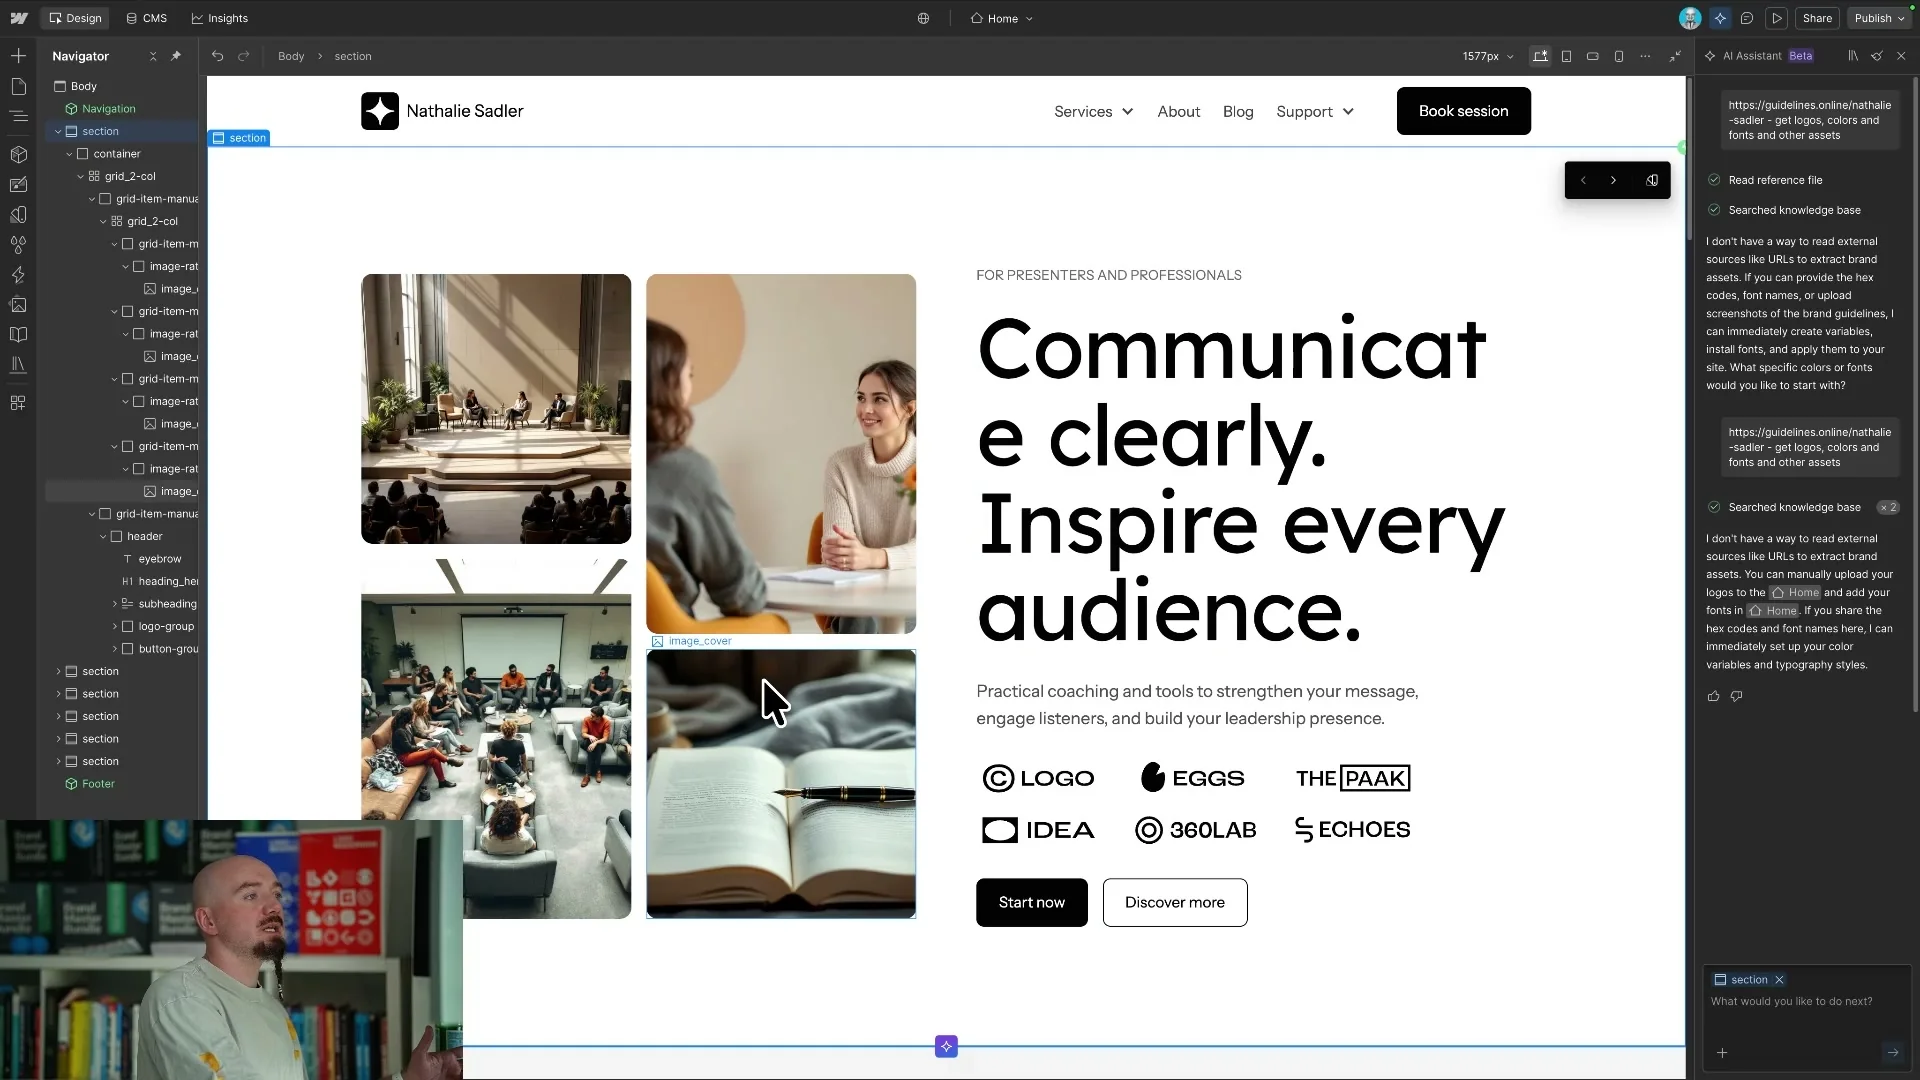Switch to mobile landscape breakpoint
The height and width of the screenshot is (1080, 1920).
(1593, 56)
